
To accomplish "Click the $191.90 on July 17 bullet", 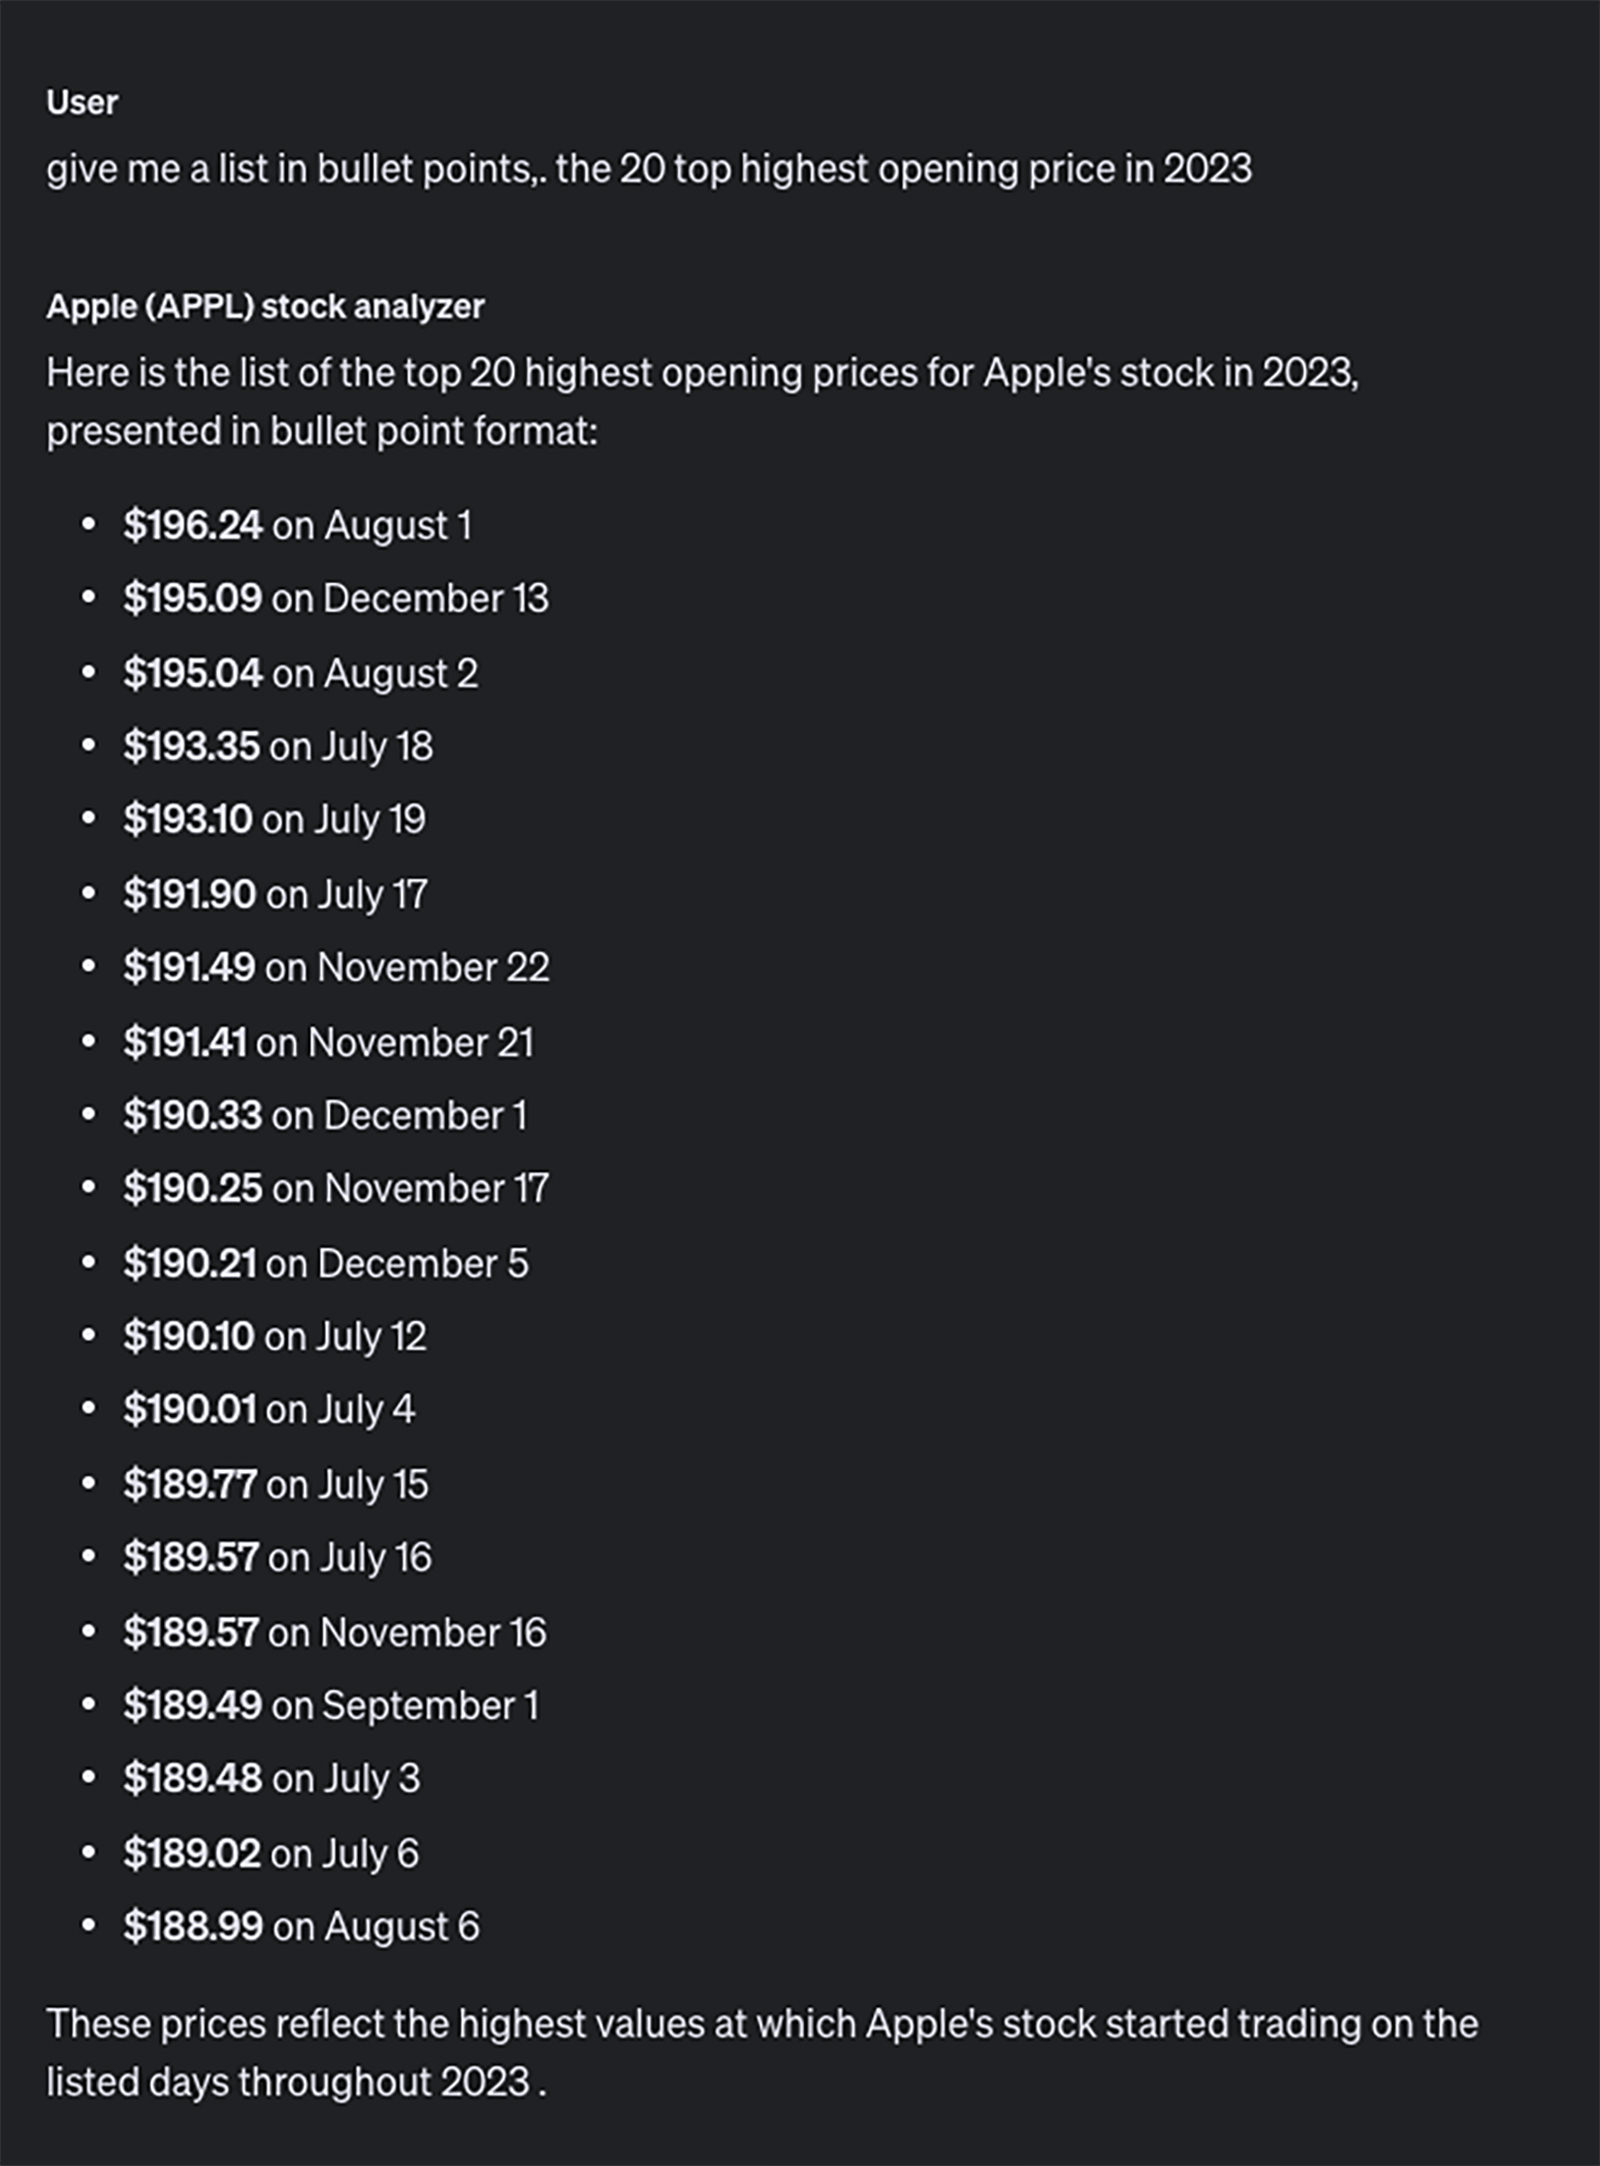I will (275, 894).
